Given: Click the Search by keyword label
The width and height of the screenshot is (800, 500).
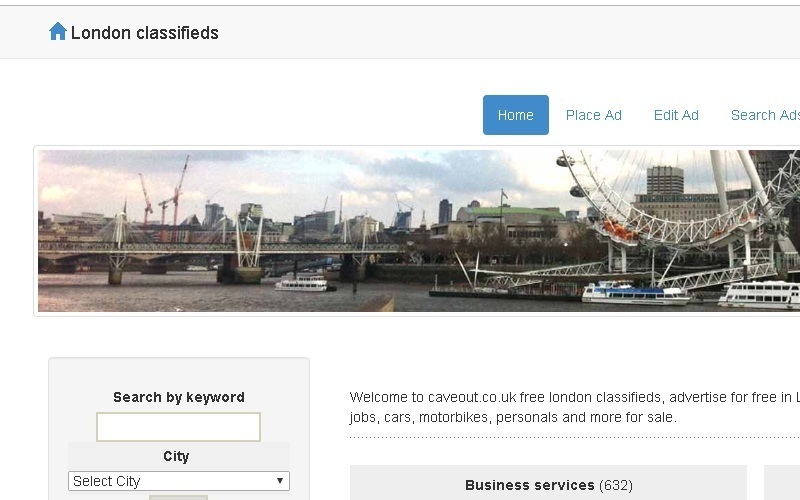Looking at the screenshot, I should (x=179, y=397).
